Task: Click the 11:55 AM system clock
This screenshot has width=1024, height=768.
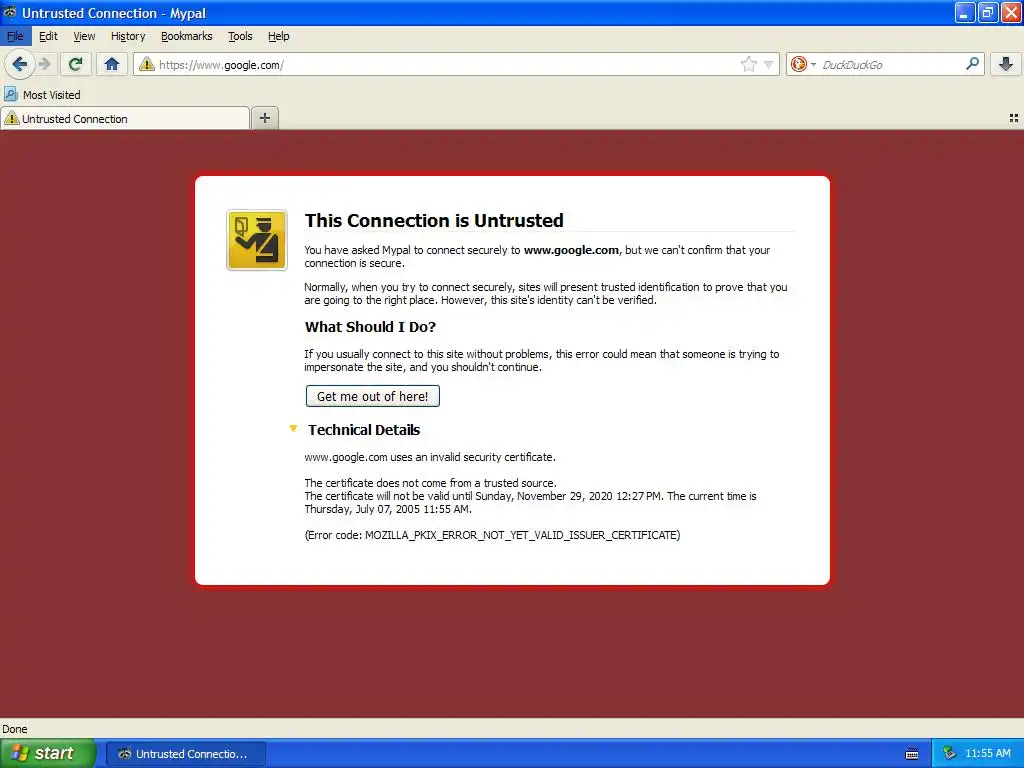Action: pyautogui.click(x=987, y=754)
